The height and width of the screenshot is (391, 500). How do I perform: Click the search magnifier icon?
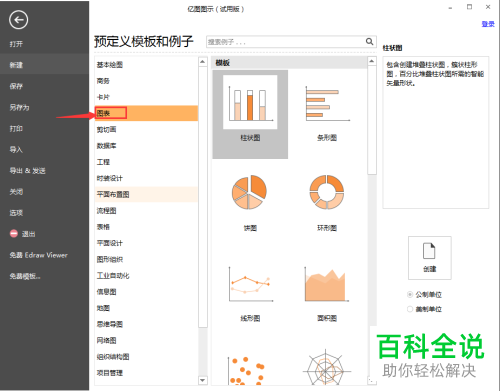pyautogui.click(x=369, y=42)
